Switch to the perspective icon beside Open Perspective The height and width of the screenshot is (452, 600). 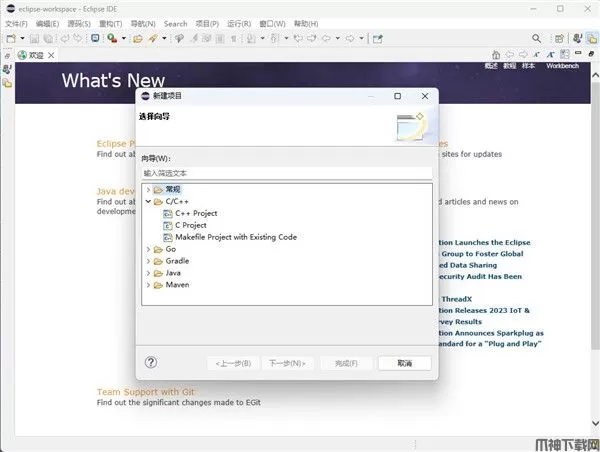577,38
